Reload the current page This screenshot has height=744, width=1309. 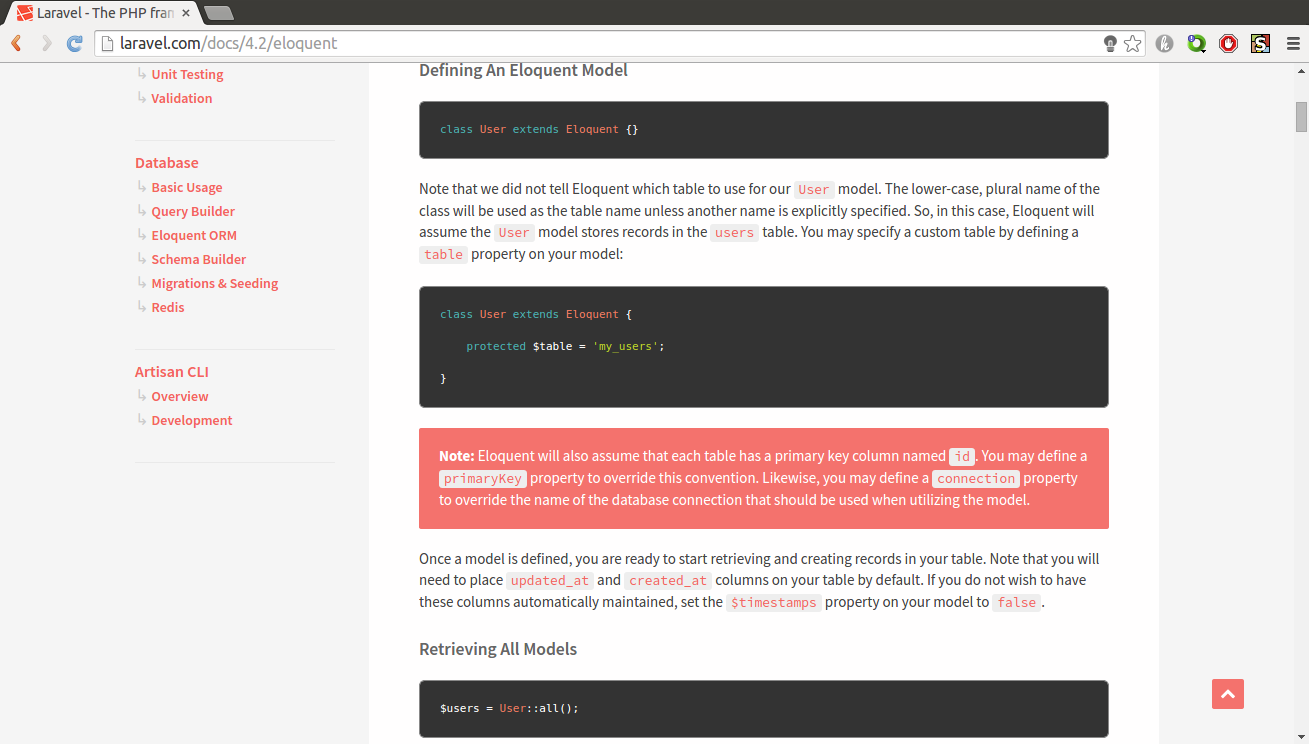point(74,43)
